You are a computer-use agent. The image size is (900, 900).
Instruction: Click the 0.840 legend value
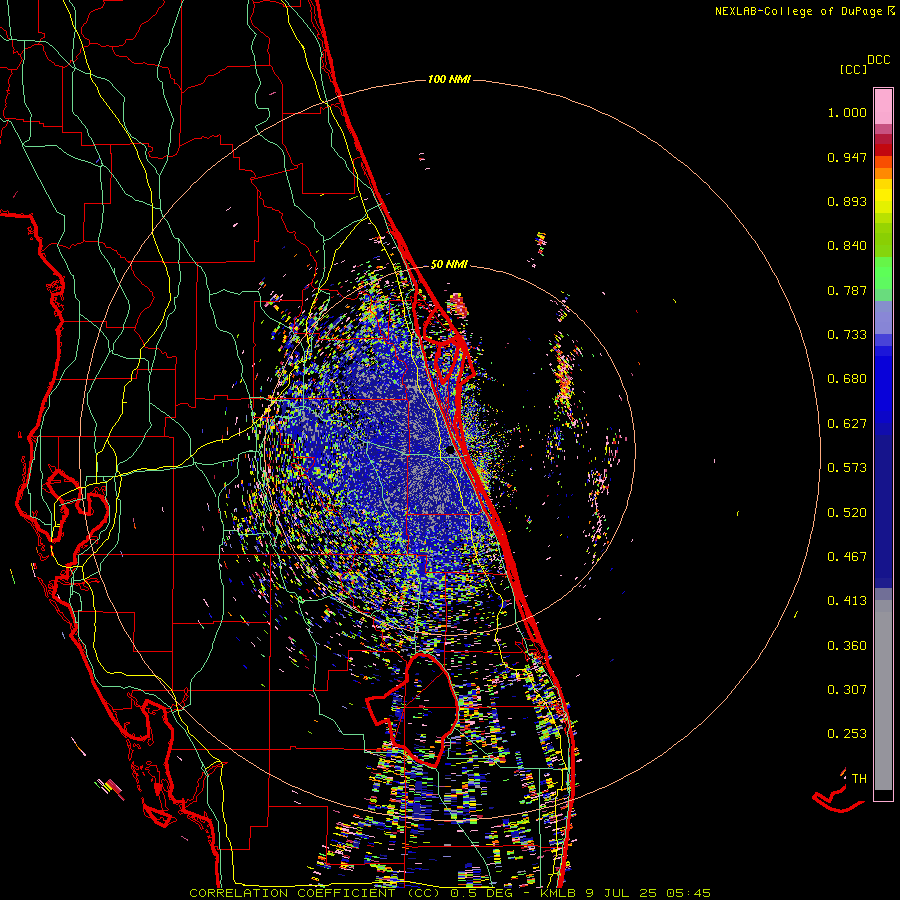pos(847,246)
